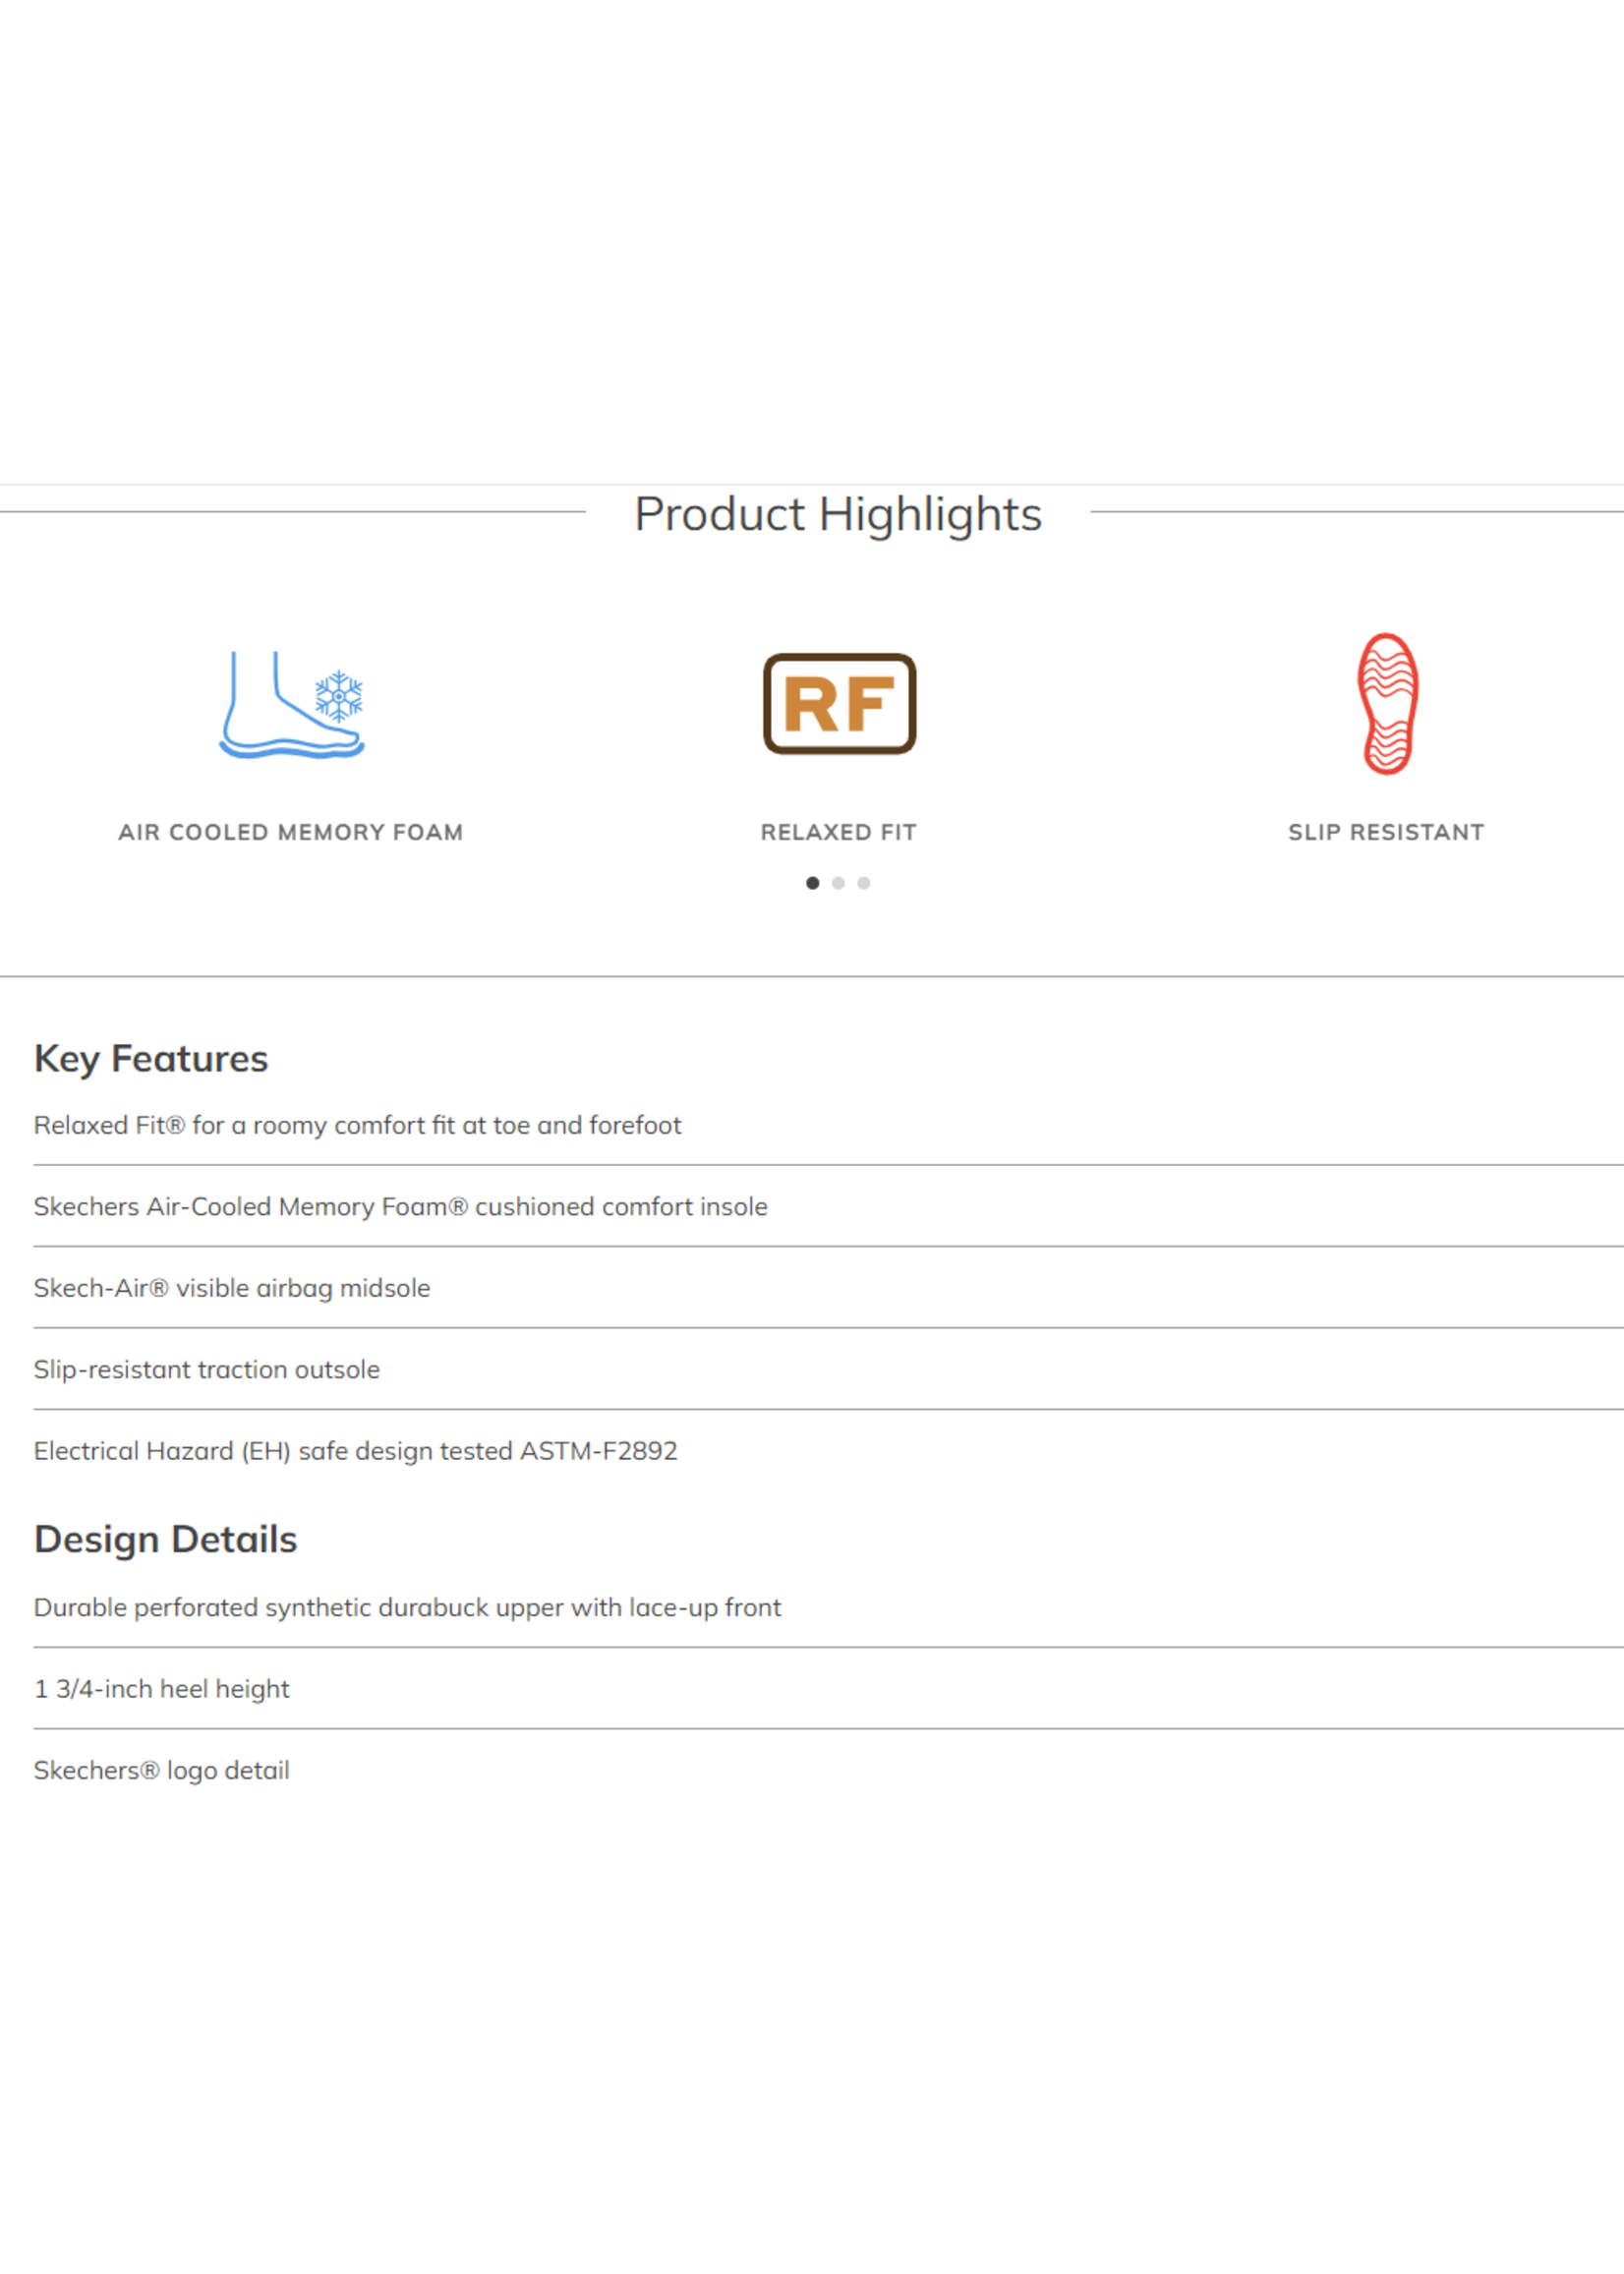Click the durabuck upper lace-up front detail
Image resolution: width=1624 pixels, height=2274 pixels.
pyautogui.click(x=828, y=1608)
